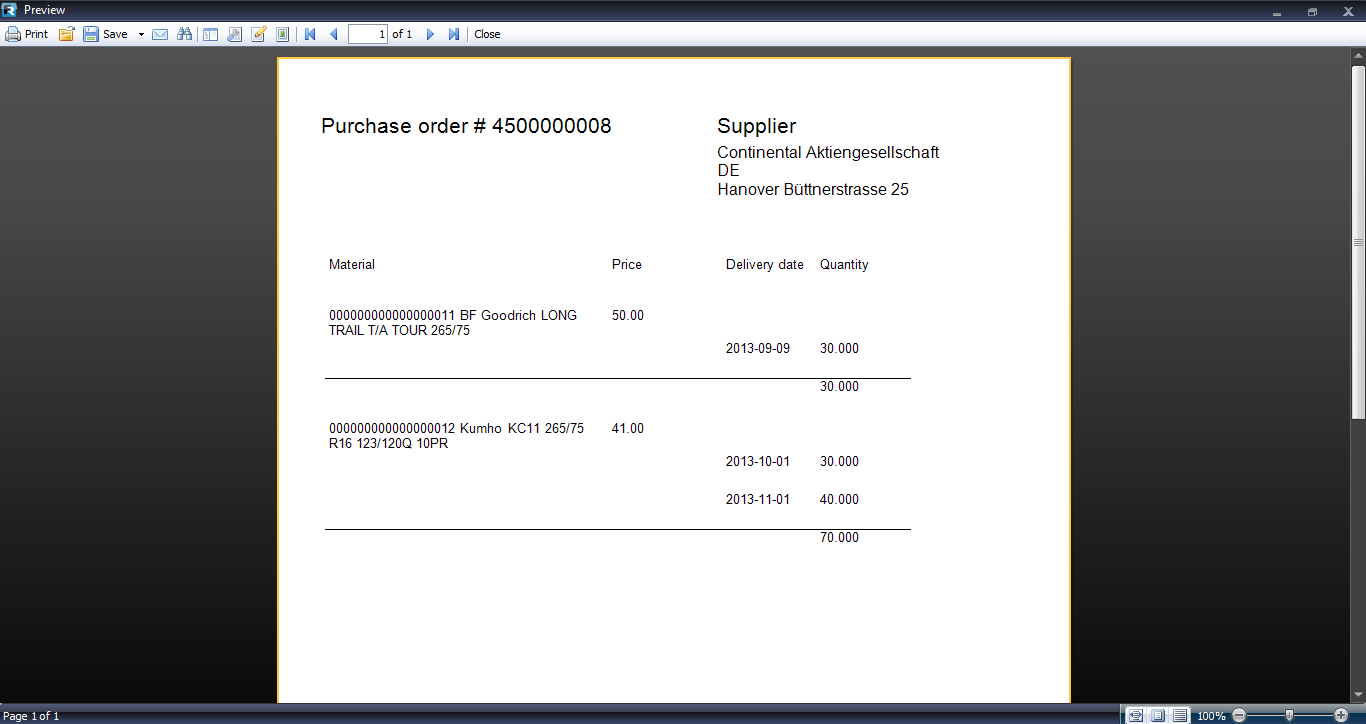Go to previous page arrow
Image resolution: width=1366 pixels, height=724 pixels.
(334, 34)
